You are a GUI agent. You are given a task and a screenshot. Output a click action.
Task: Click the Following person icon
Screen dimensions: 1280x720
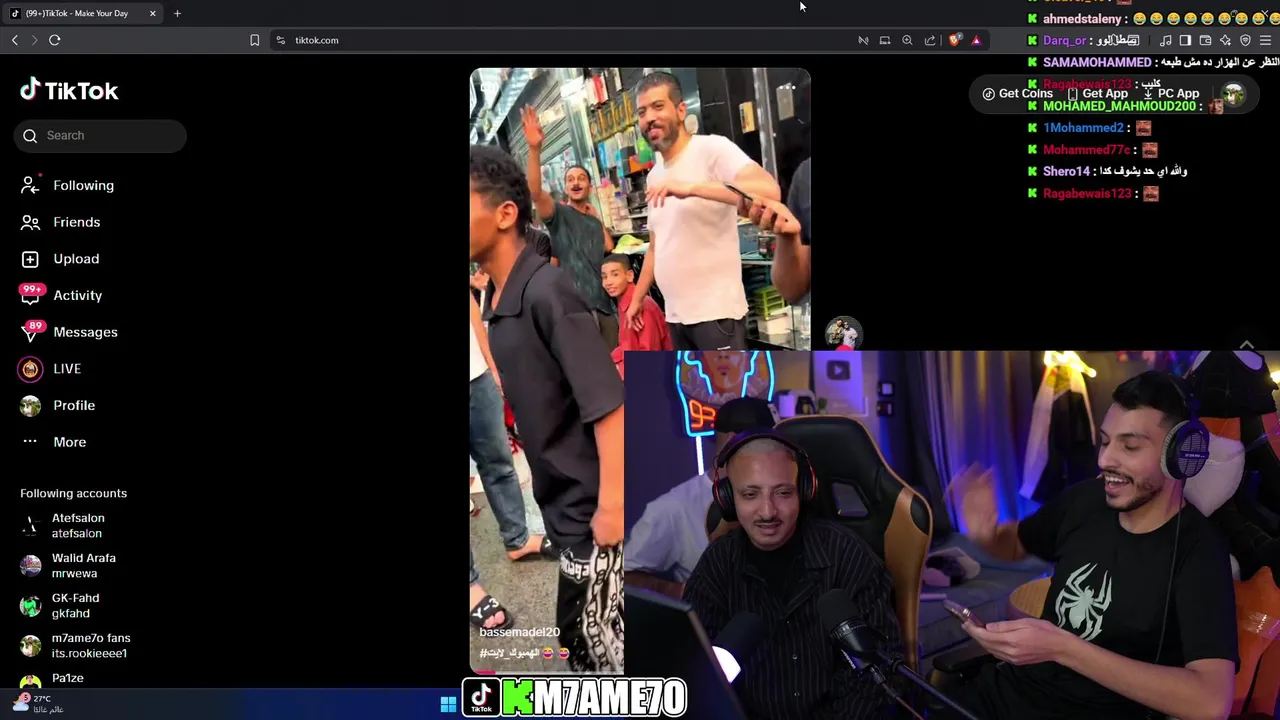(30, 185)
